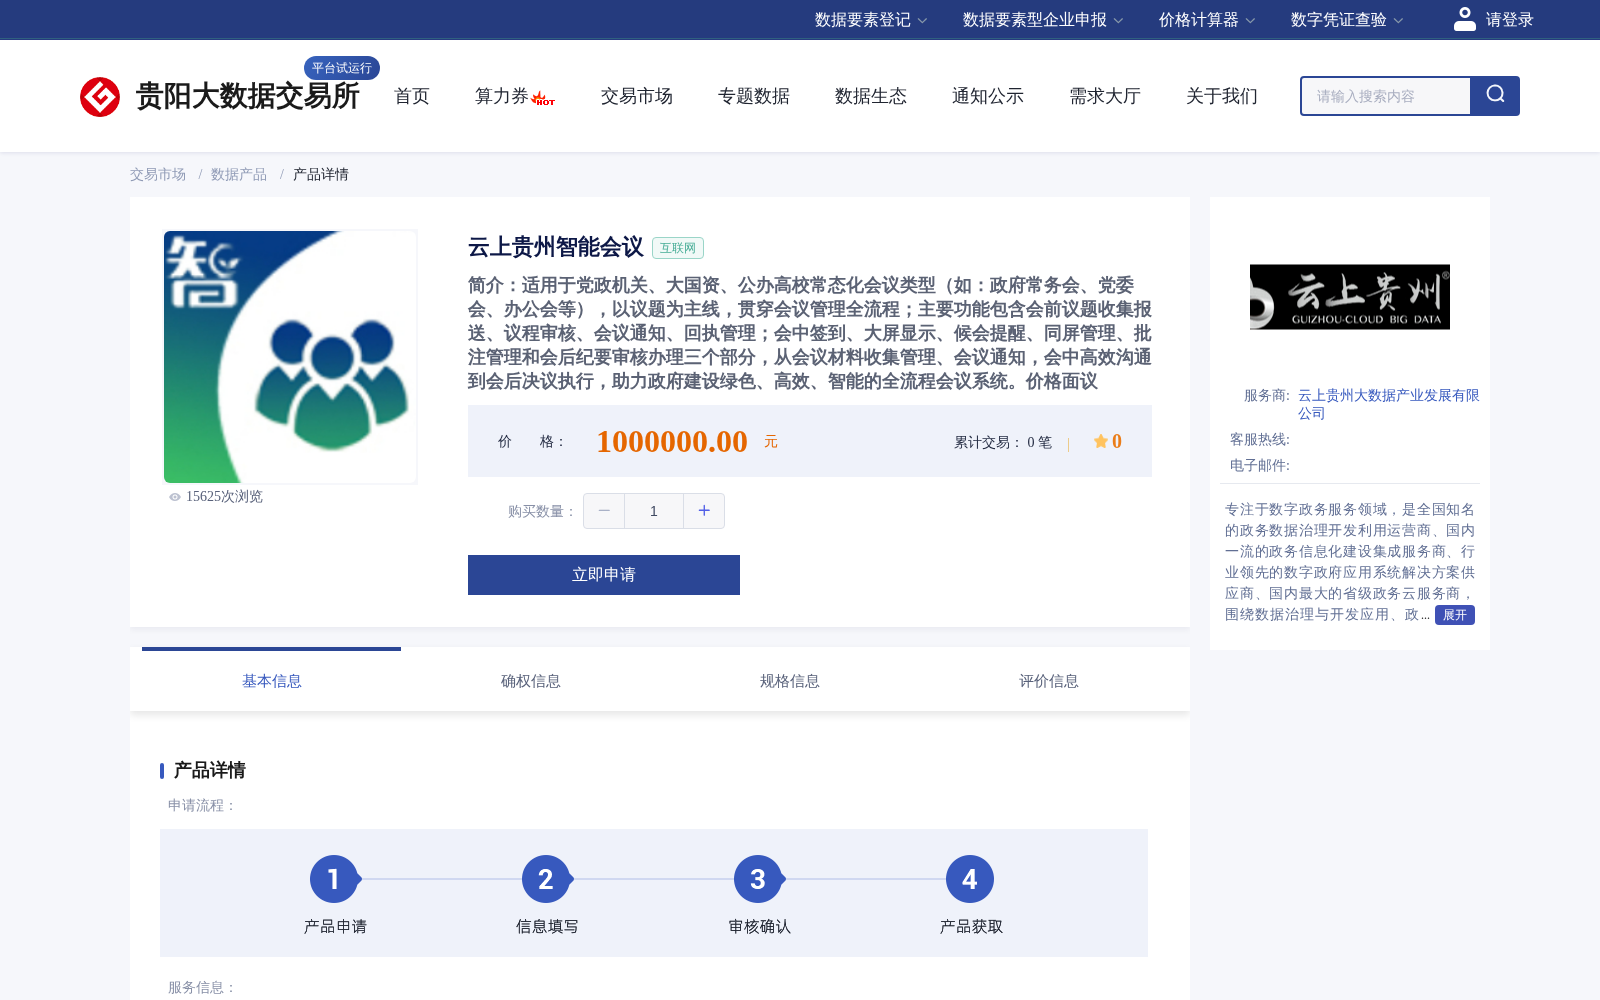Click the 立即申请 button
This screenshot has height=1000, width=1600.
(604, 575)
